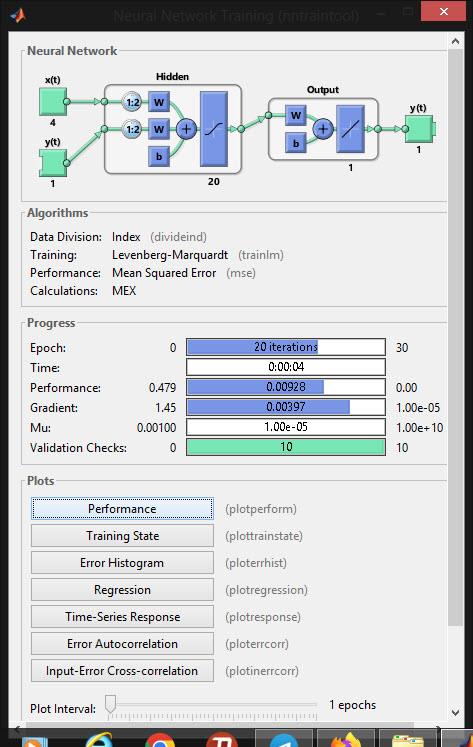This screenshot has height=747, width=473.
Task: Click the 1.45 starting gradient value
Action: coord(166,408)
